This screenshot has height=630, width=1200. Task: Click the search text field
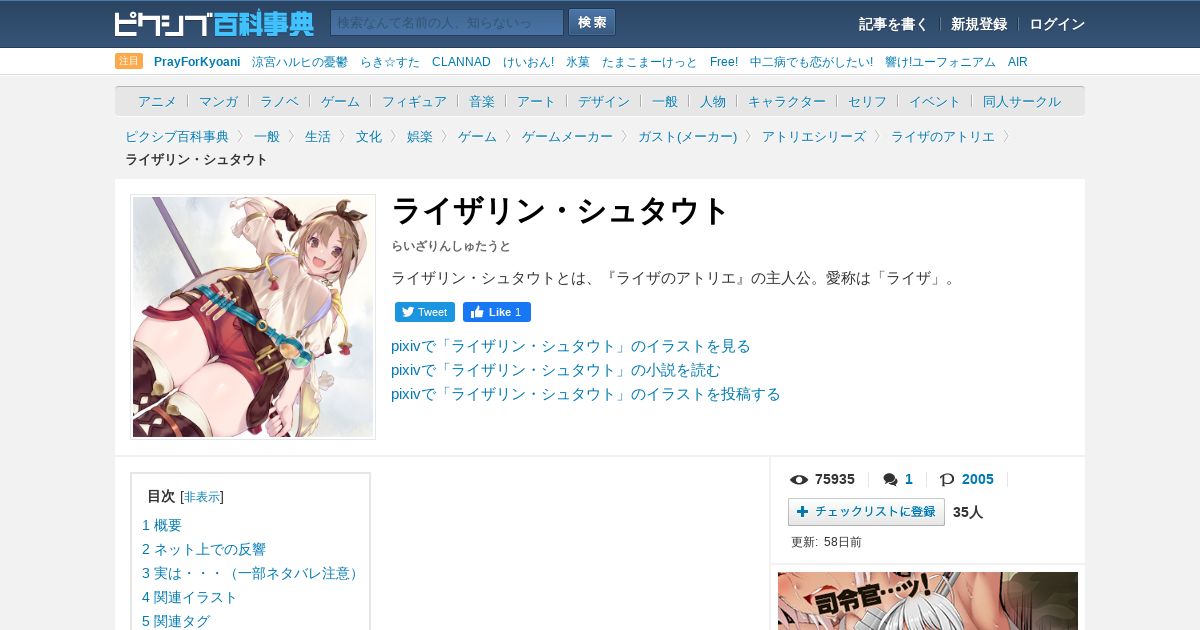tap(447, 22)
